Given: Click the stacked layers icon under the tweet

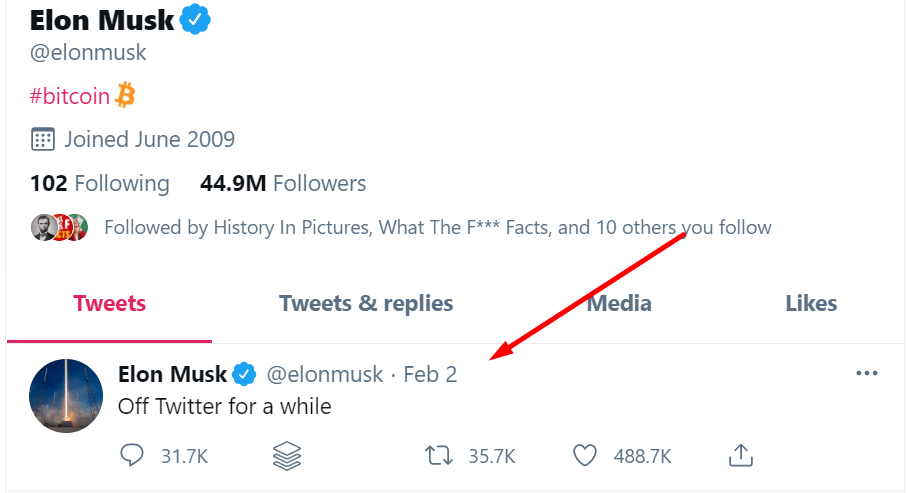Looking at the screenshot, I should coord(287,456).
